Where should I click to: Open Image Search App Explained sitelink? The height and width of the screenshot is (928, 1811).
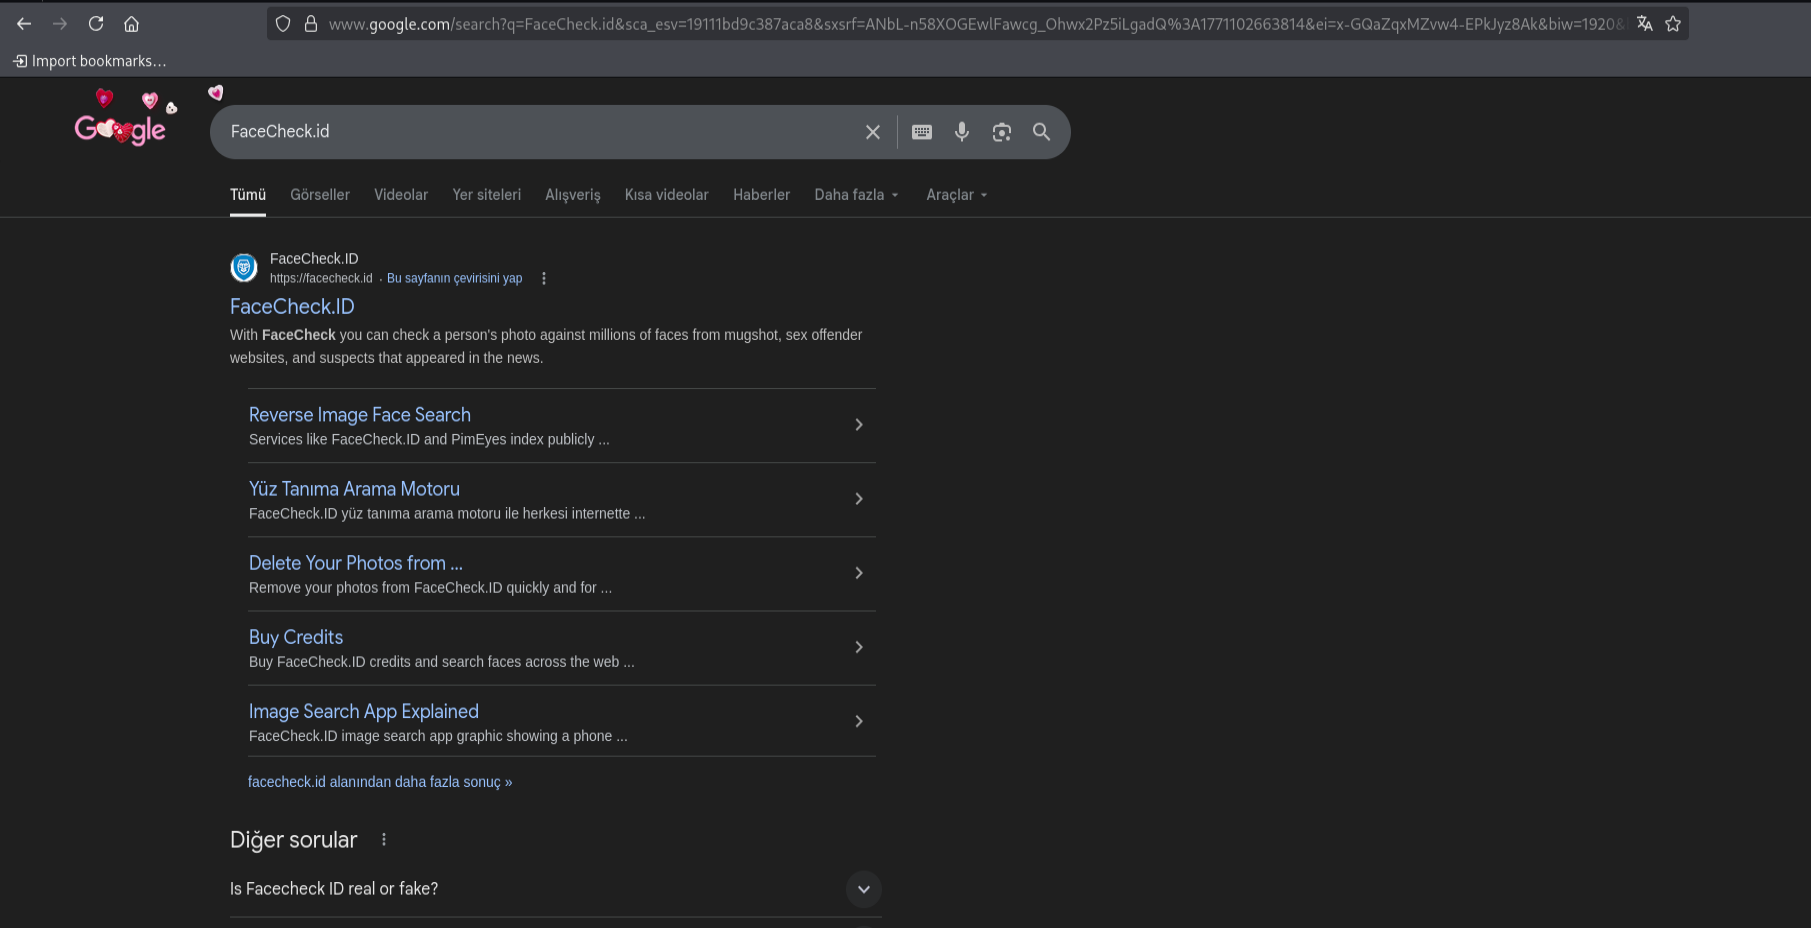(x=364, y=711)
